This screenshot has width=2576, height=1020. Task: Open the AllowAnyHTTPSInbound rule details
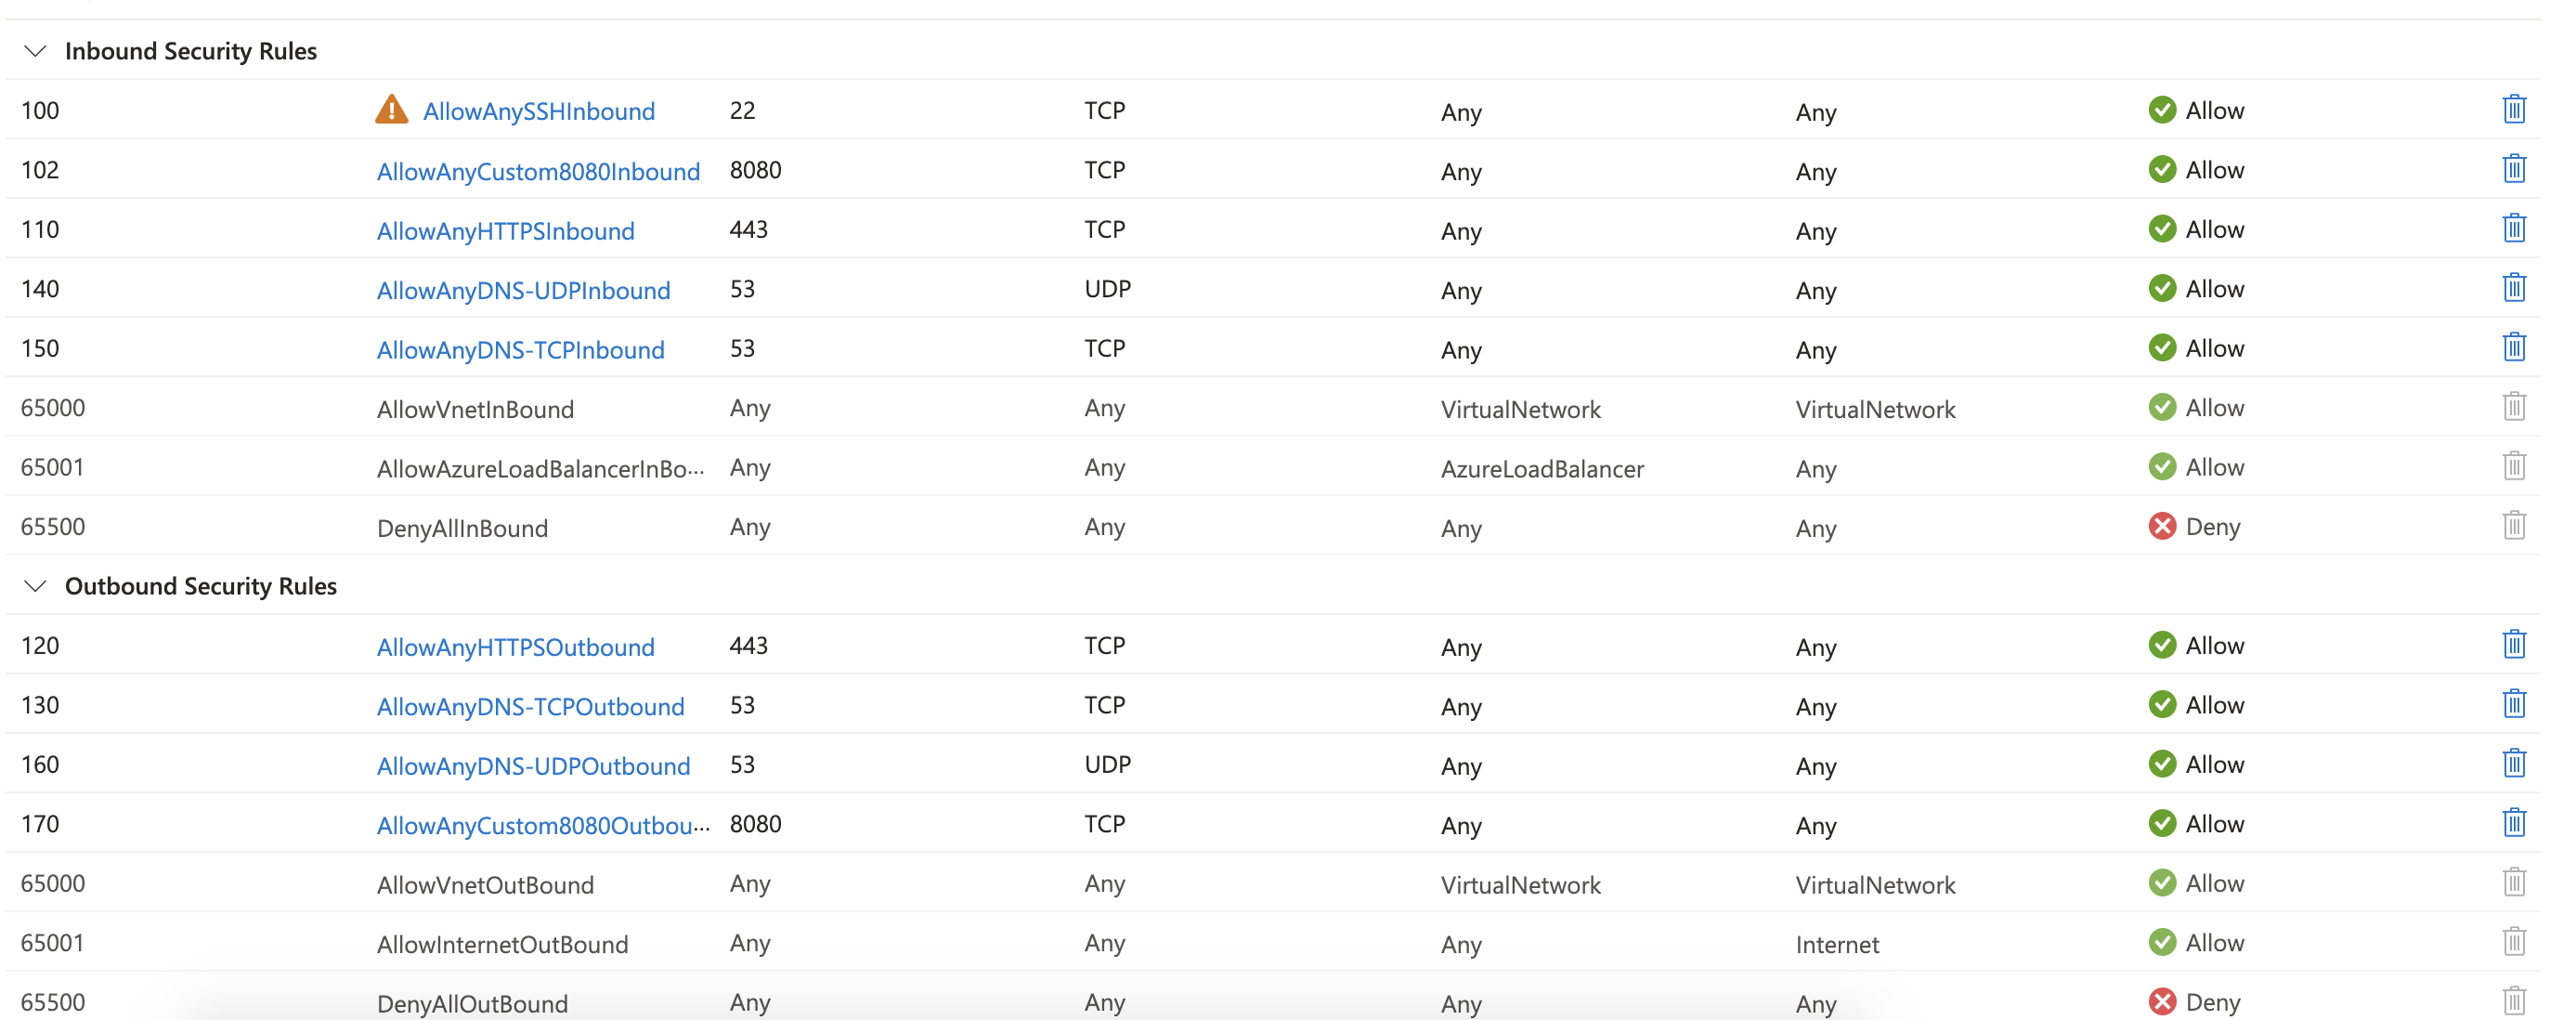coord(505,231)
